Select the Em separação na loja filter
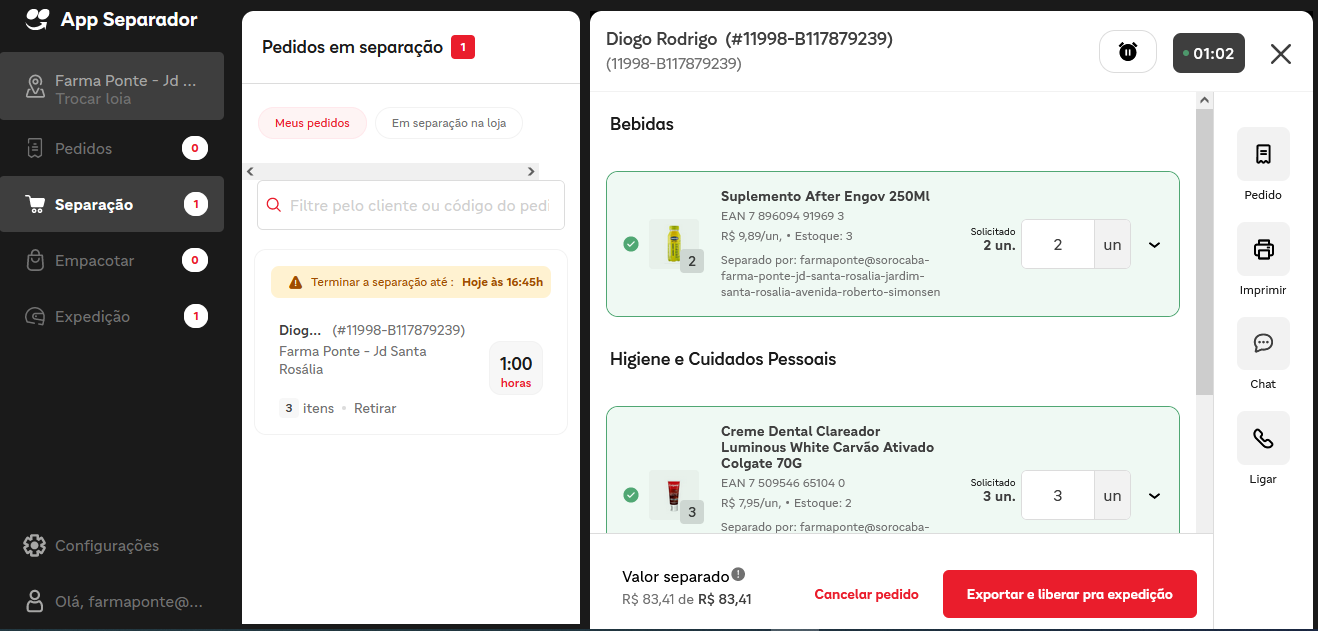The image size is (1318, 631). (448, 123)
